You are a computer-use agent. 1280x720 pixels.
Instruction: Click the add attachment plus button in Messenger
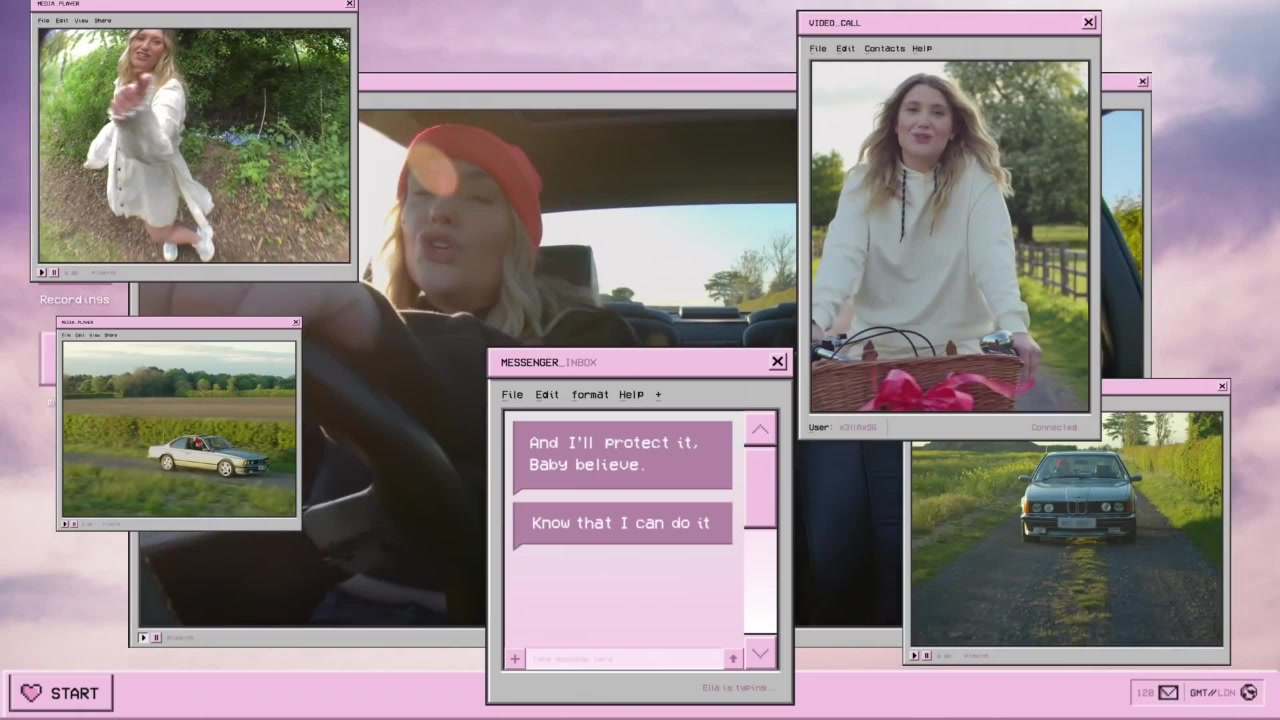[x=514, y=658]
